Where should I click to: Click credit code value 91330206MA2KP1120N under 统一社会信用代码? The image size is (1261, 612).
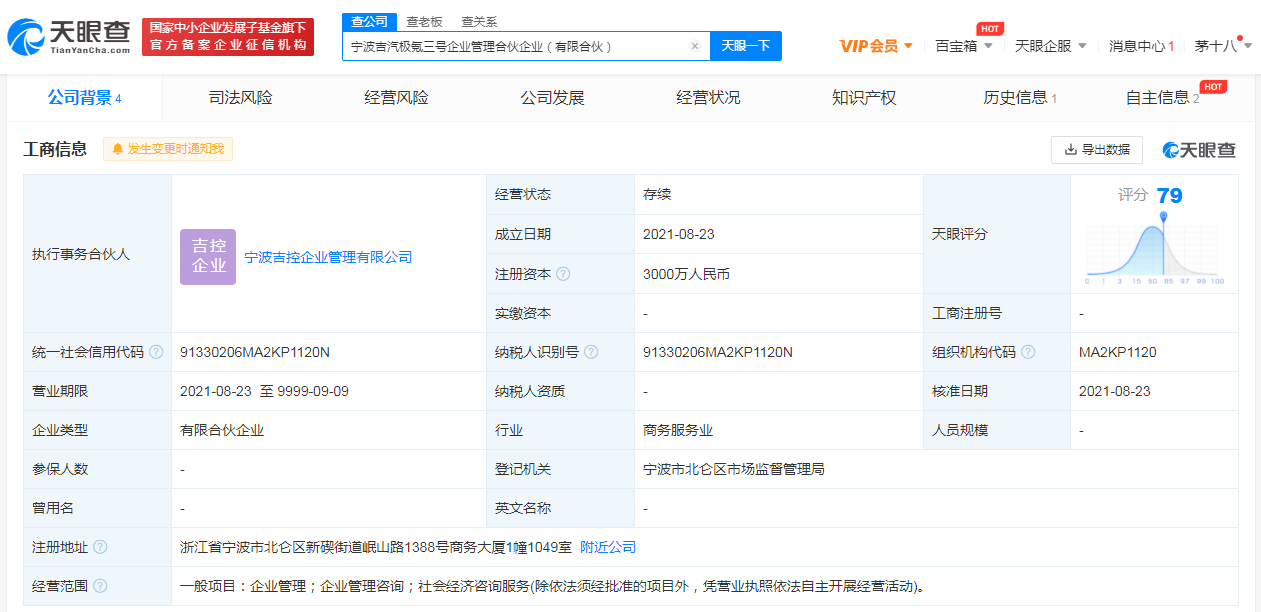(255, 352)
